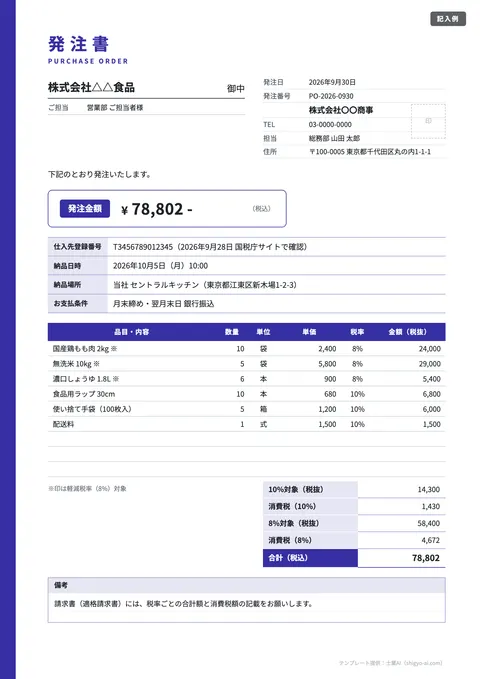Viewport: 480px width, 679px height.
Task: Click contact 総務部 山田 太郎
Action: [334, 138]
